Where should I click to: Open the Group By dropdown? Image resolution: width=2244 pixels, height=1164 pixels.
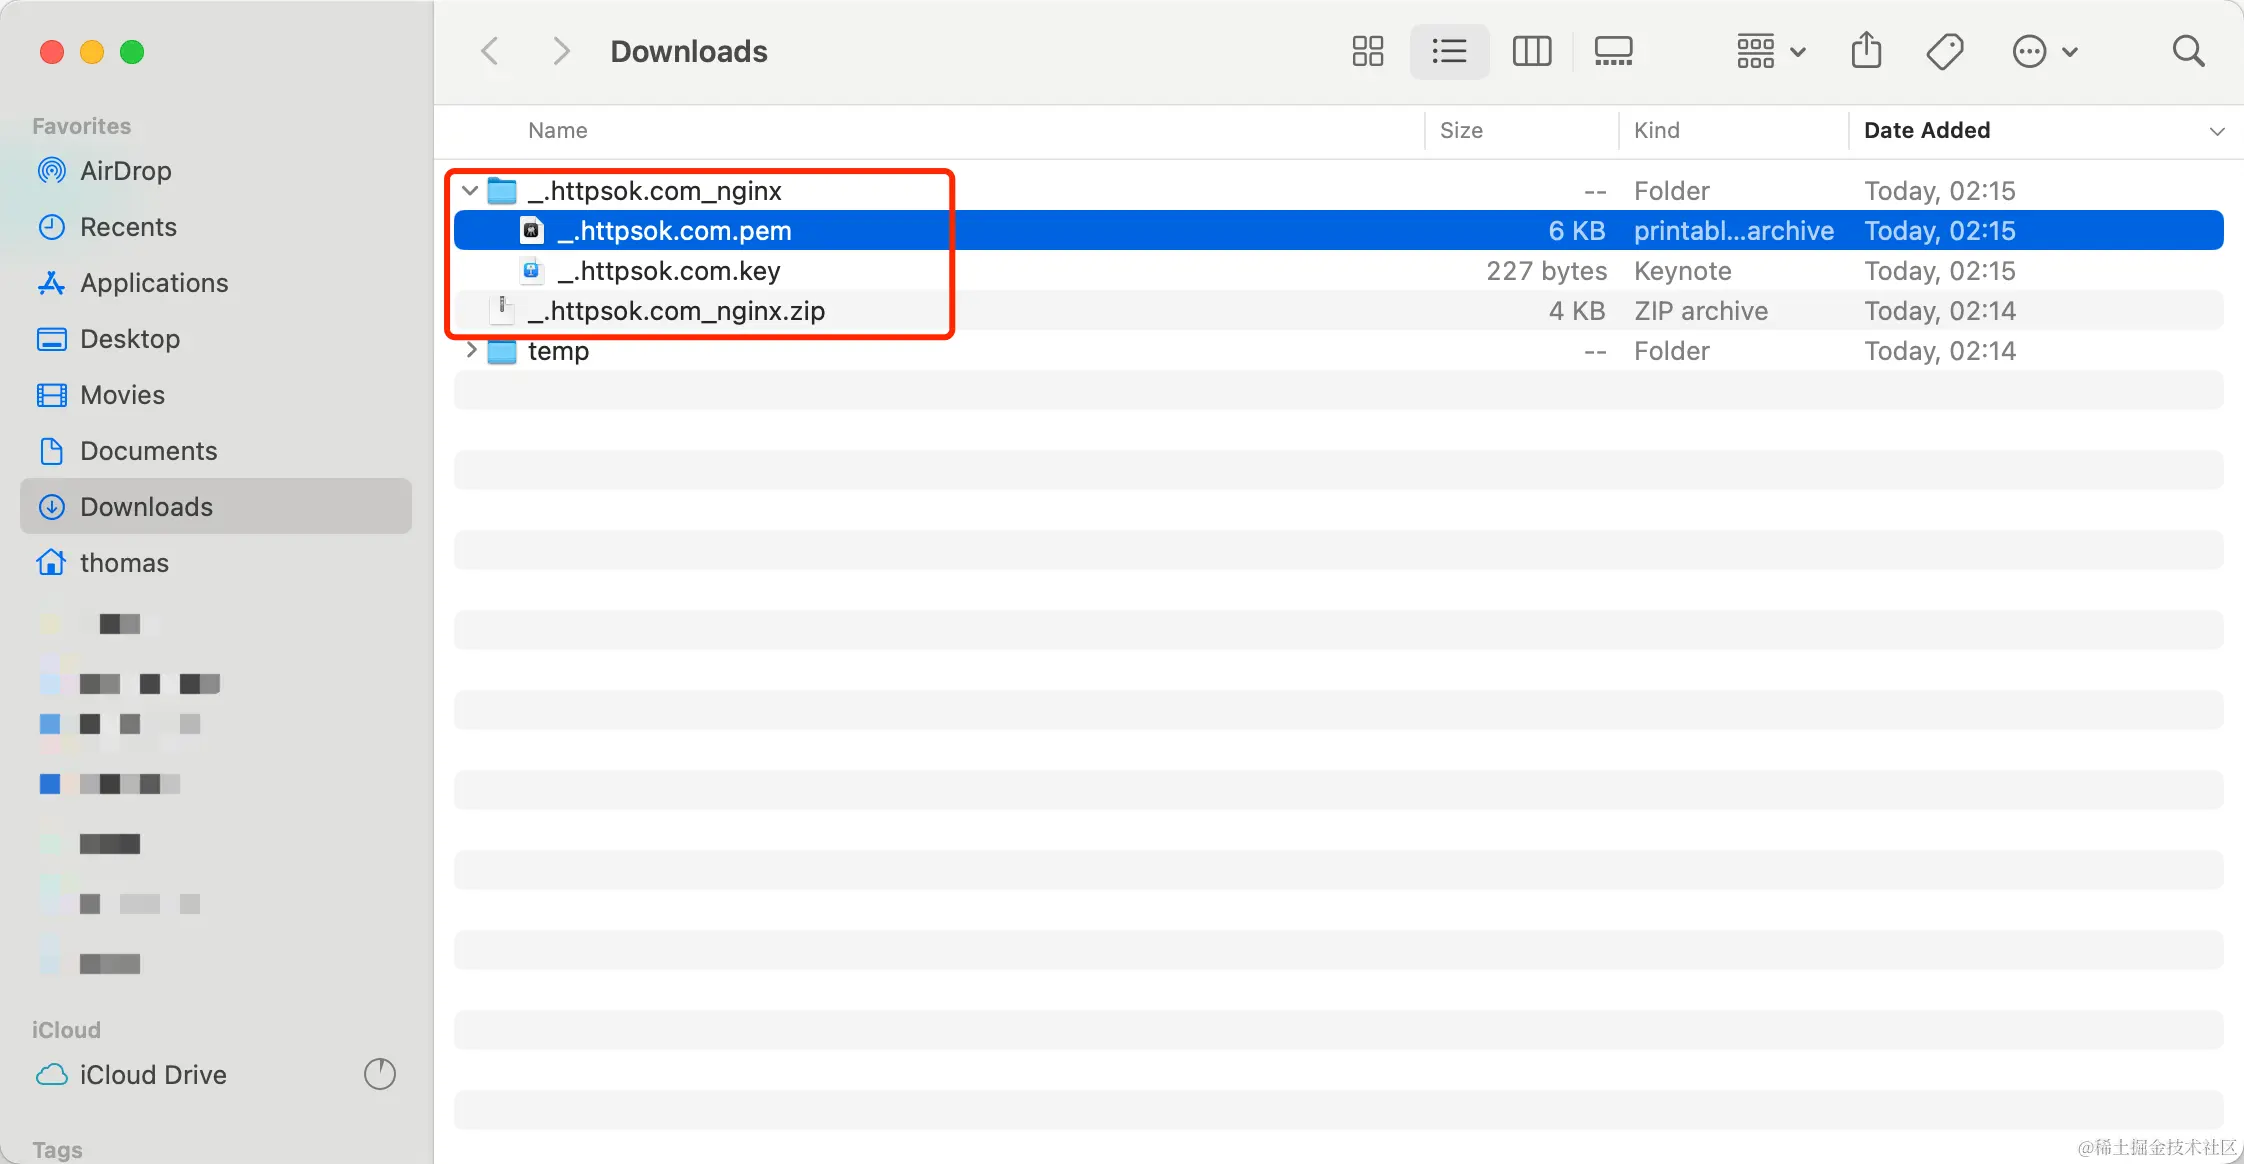(1770, 51)
